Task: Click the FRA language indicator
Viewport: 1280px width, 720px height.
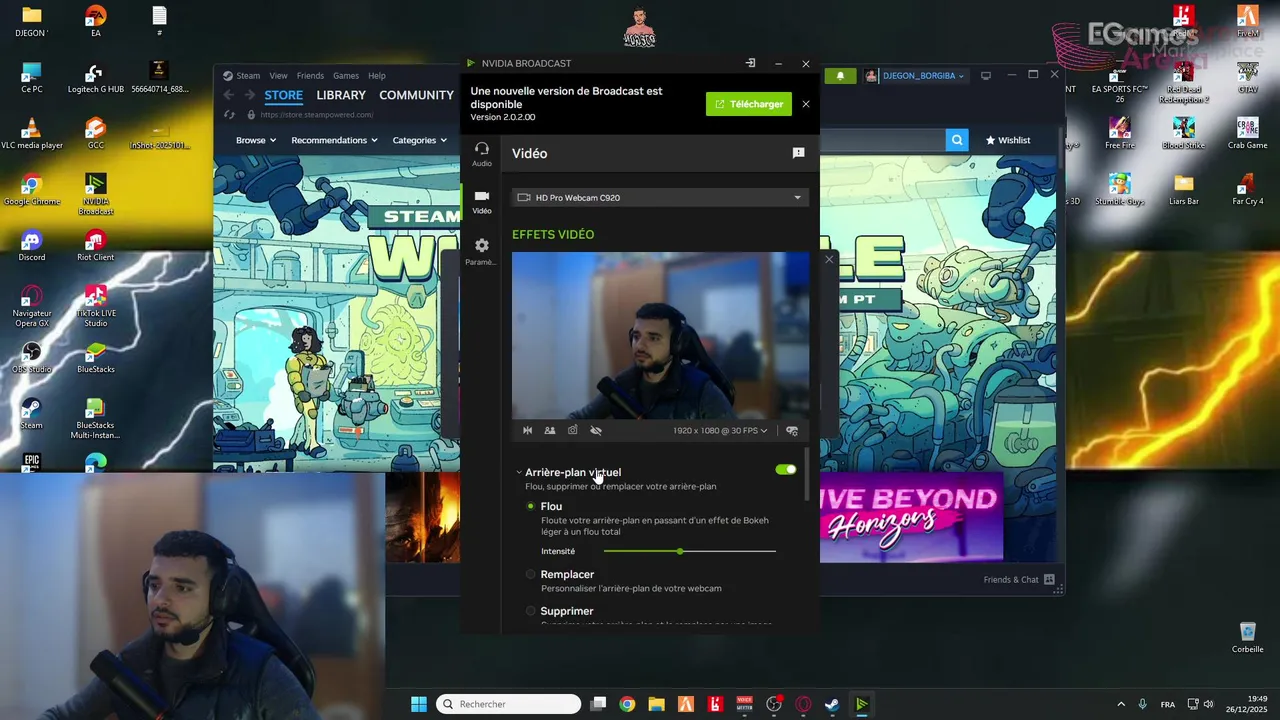Action: click(1168, 704)
